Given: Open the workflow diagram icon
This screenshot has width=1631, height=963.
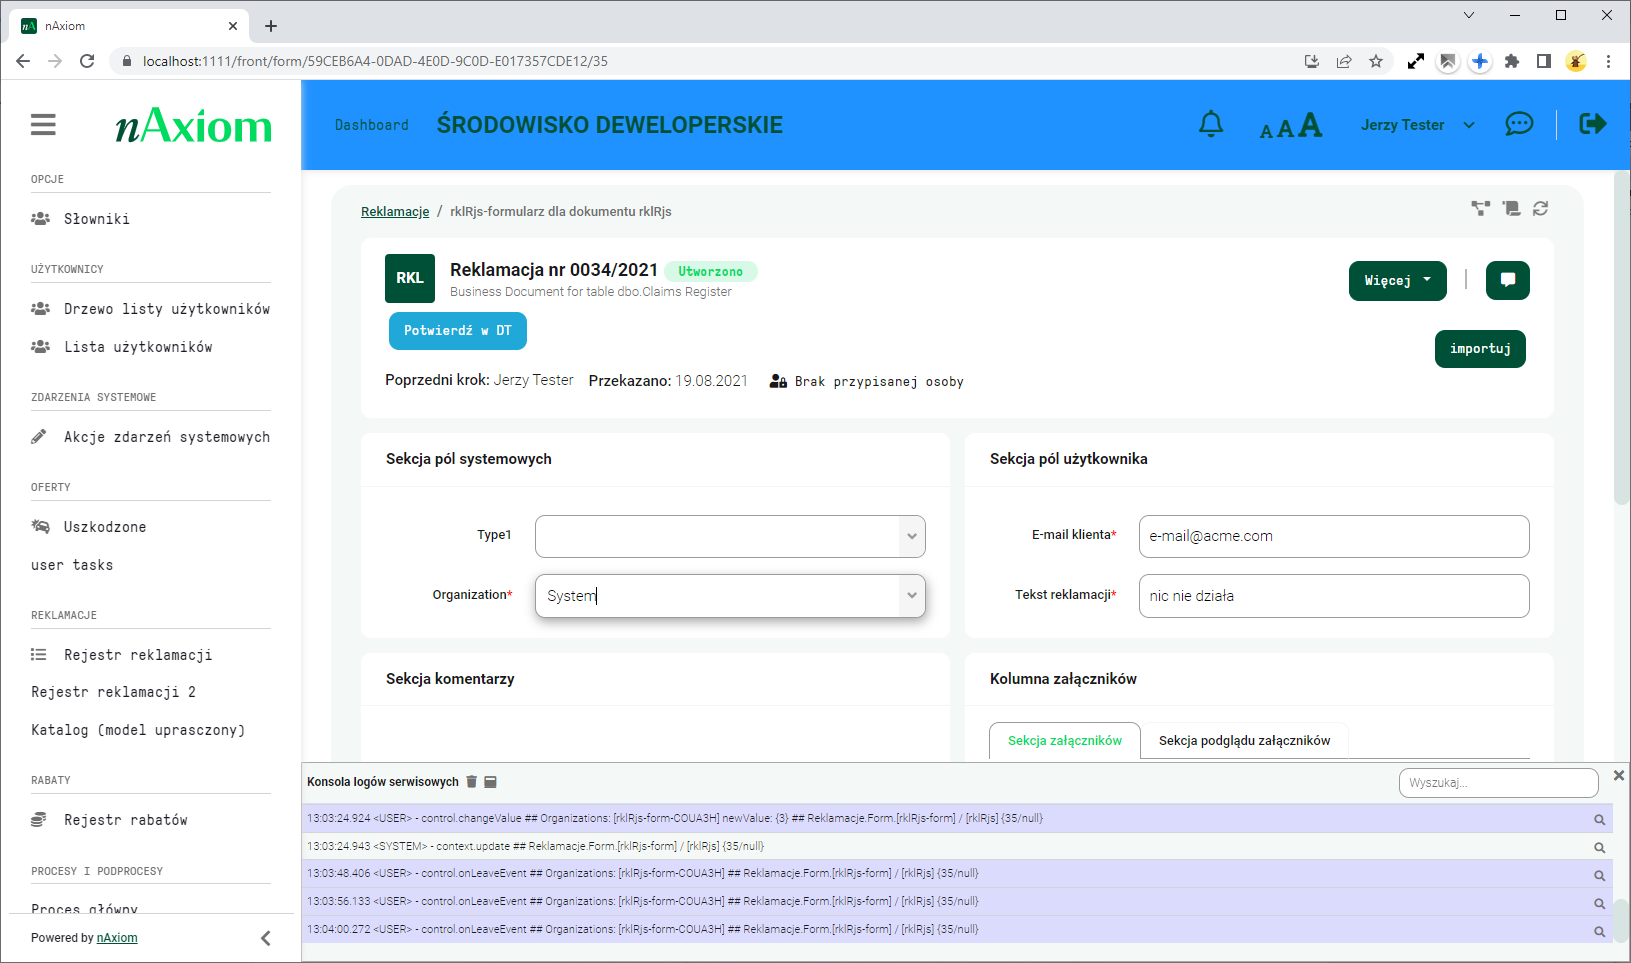Looking at the screenshot, I should pyautogui.click(x=1480, y=208).
